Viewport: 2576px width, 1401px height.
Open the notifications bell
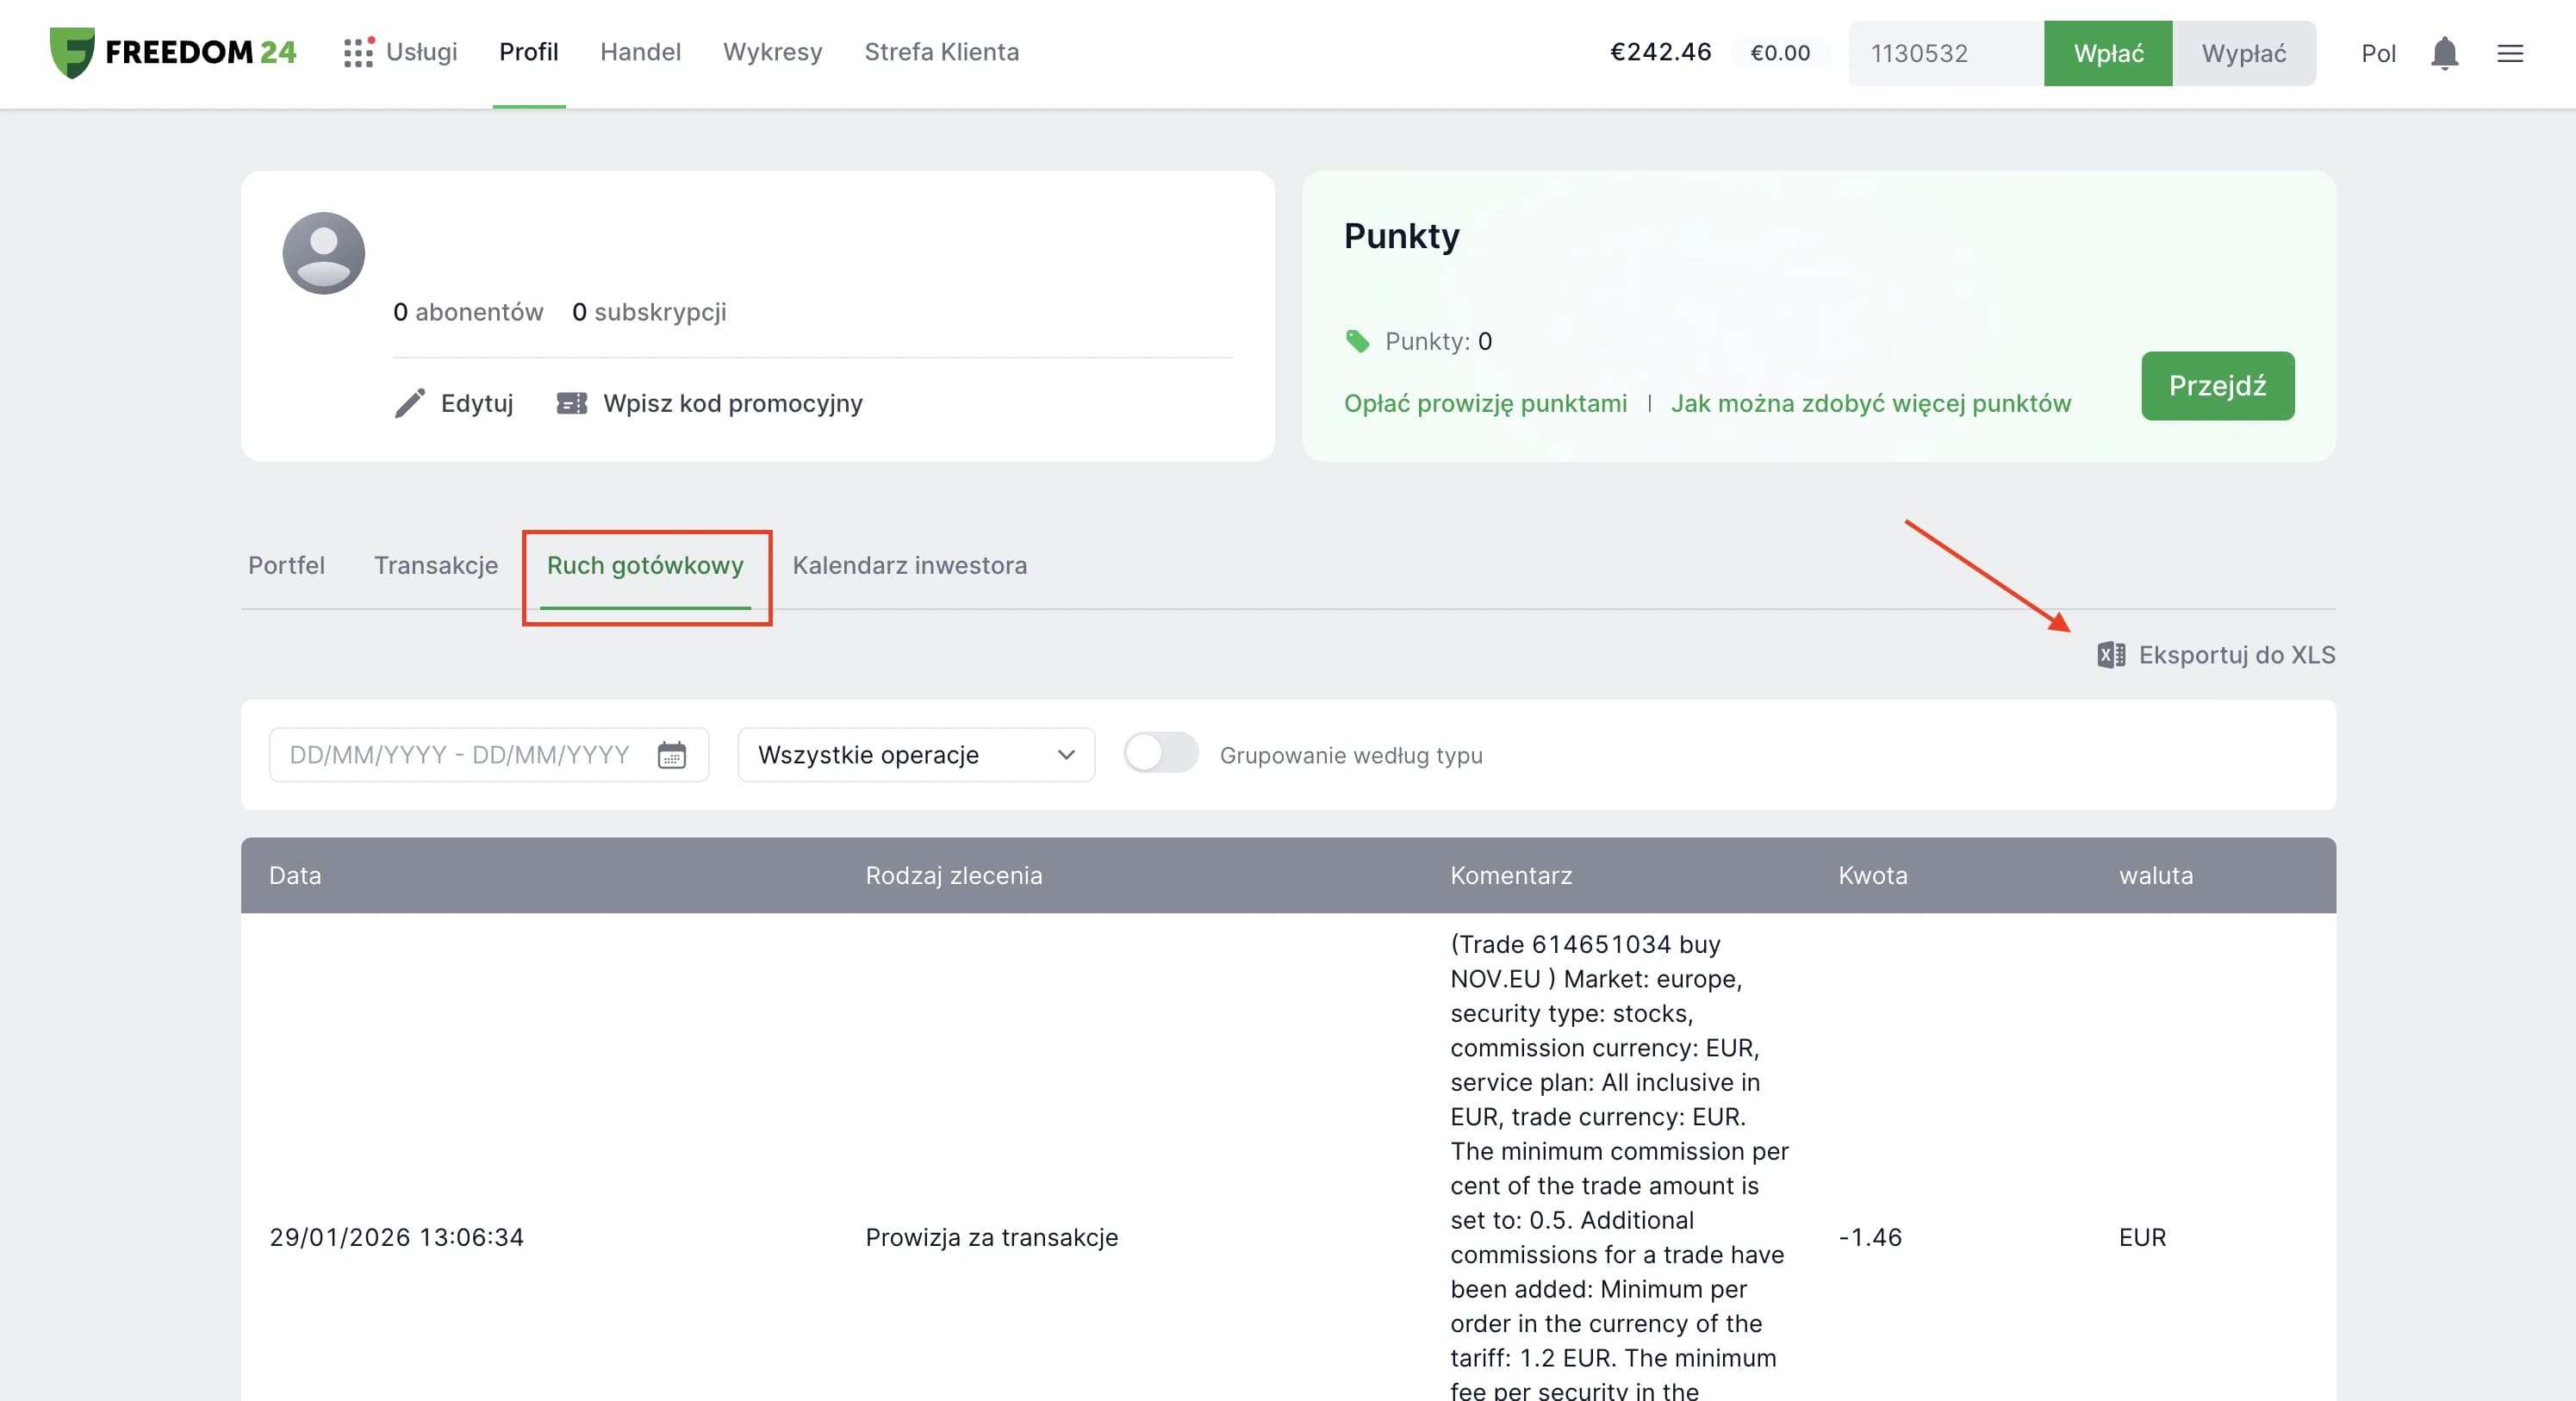click(x=2443, y=53)
